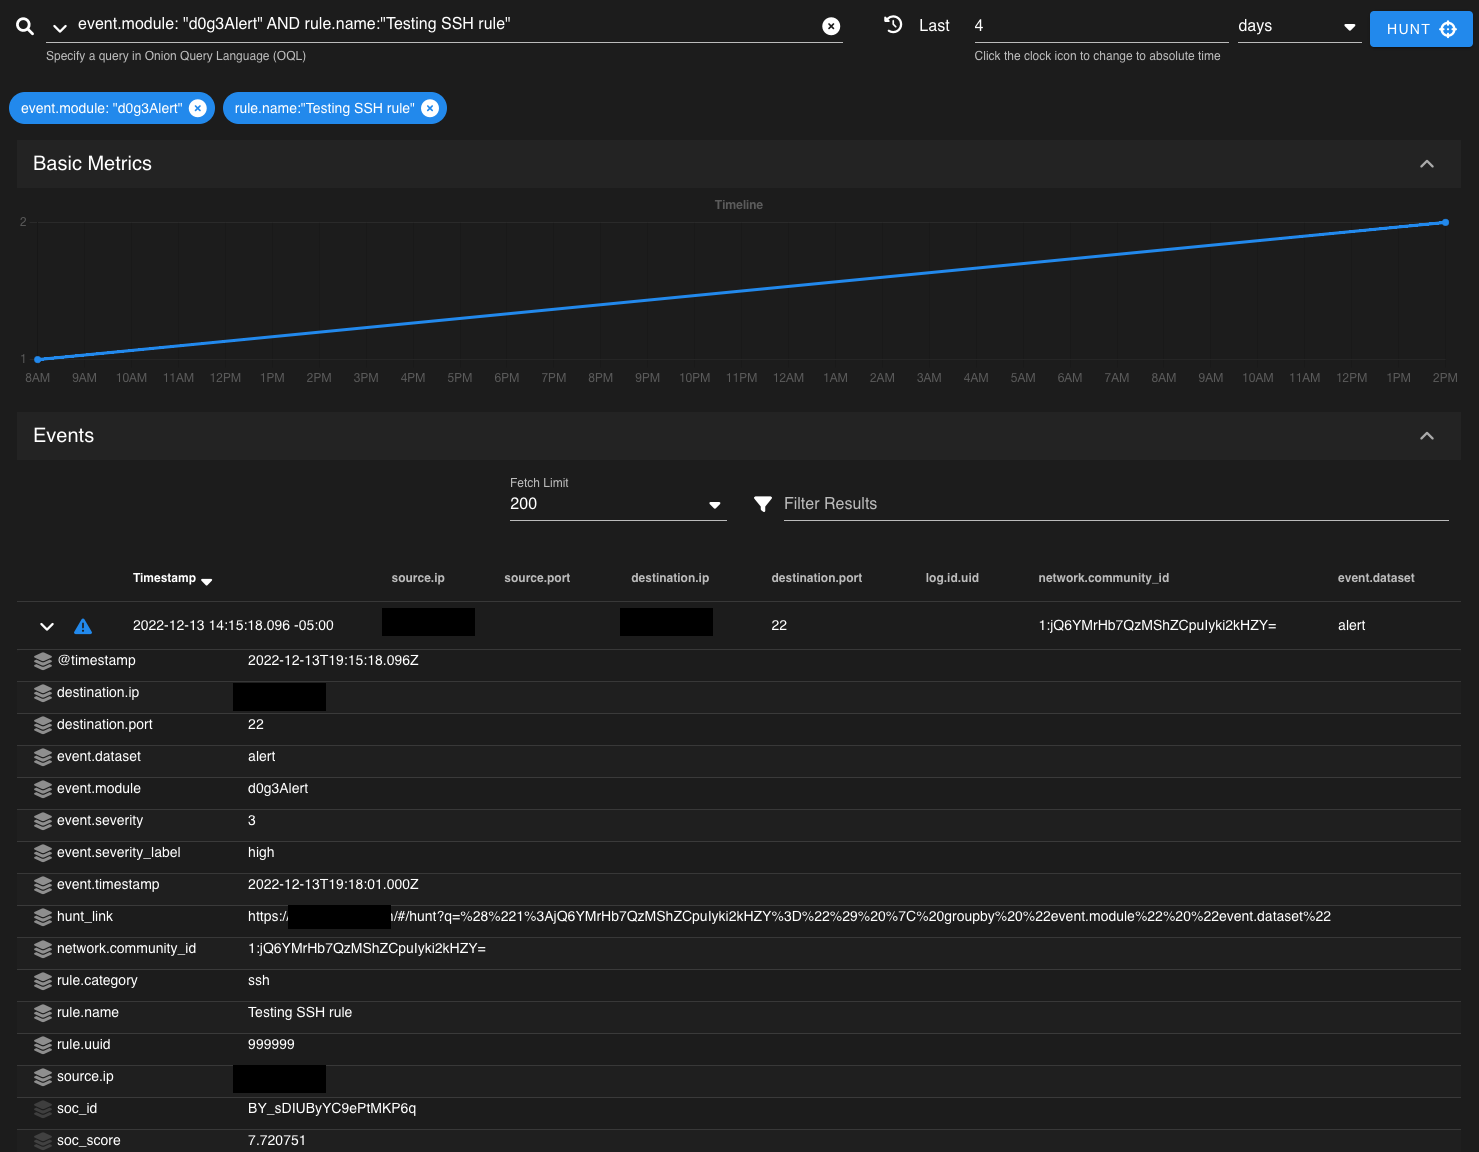Viewport: 1479px width, 1152px height.
Task: Open the days time unit dropdown
Action: pyautogui.click(x=1298, y=26)
